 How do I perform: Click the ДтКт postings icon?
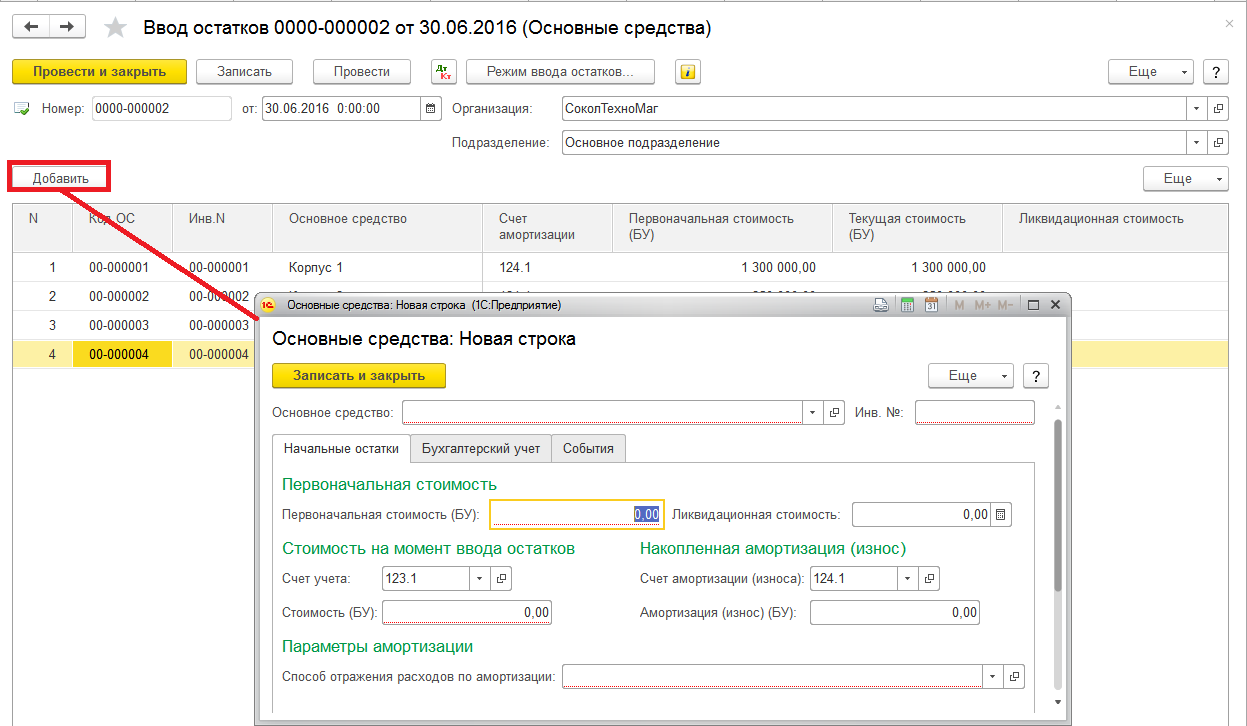(x=443, y=72)
